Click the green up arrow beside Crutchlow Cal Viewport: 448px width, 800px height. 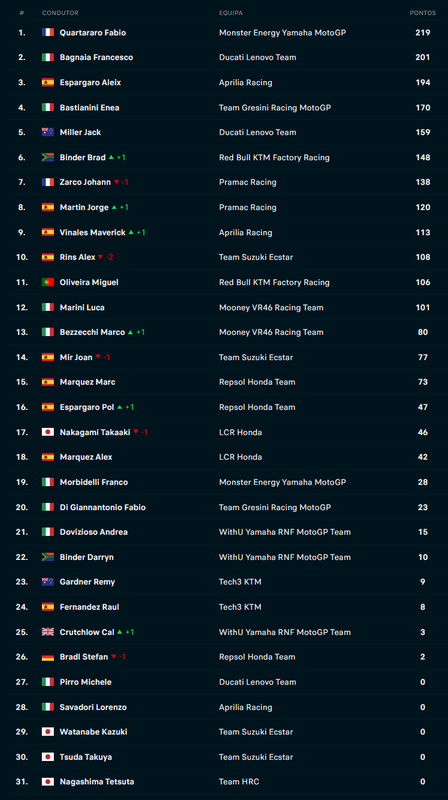(x=119, y=632)
